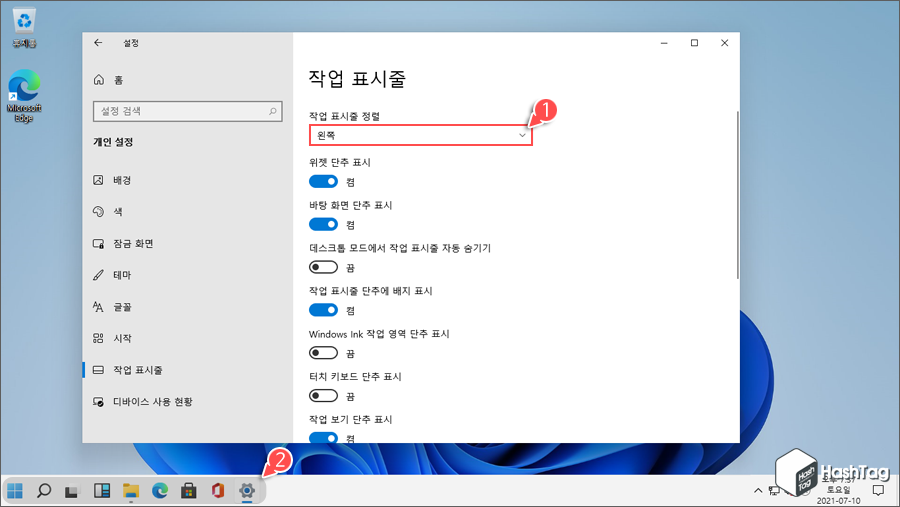Click the magnifier icon in settings search
900x507 pixels.
tap(273, 111)
